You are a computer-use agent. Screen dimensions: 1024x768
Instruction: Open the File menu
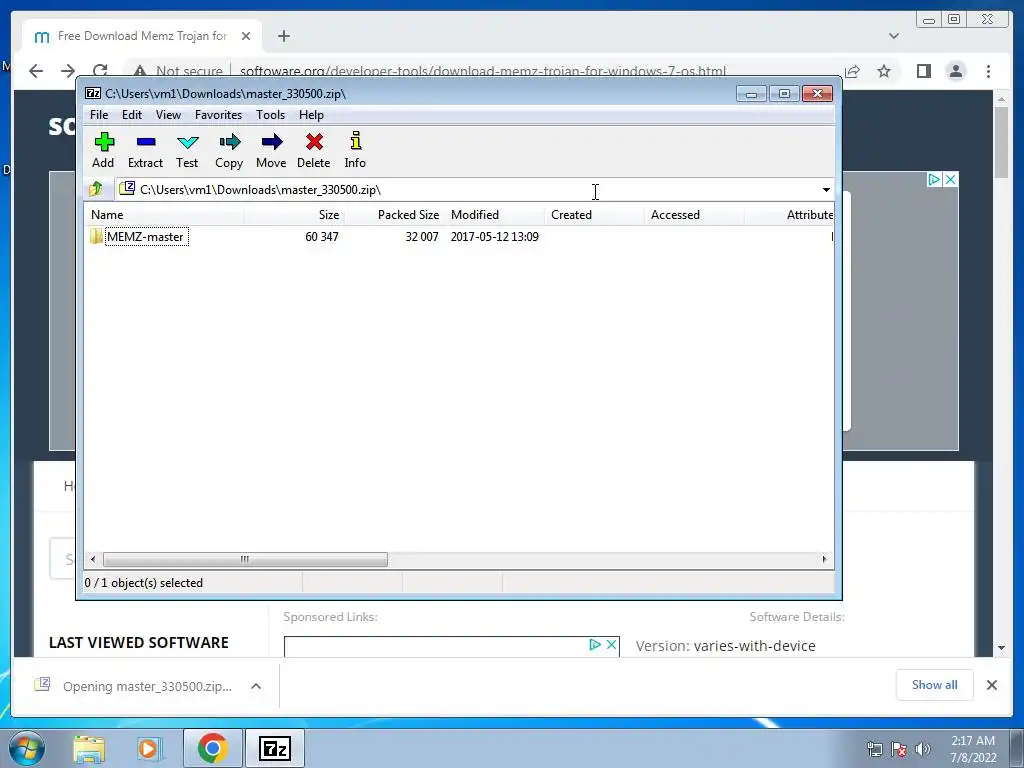(99, 115)
